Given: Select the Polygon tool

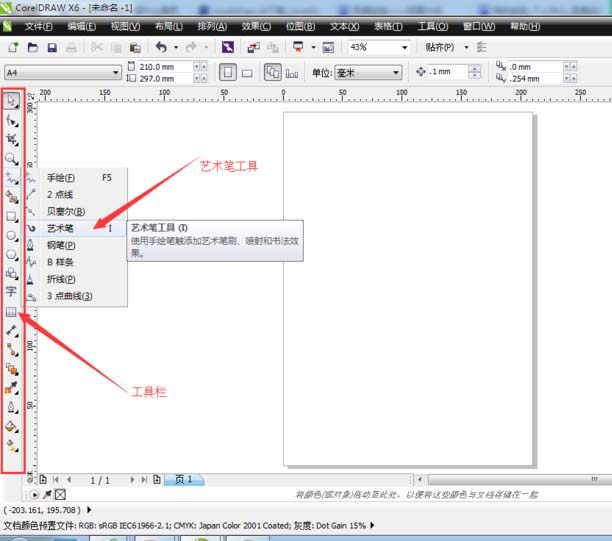Looking at the screenshot, I should click(12, 254).
